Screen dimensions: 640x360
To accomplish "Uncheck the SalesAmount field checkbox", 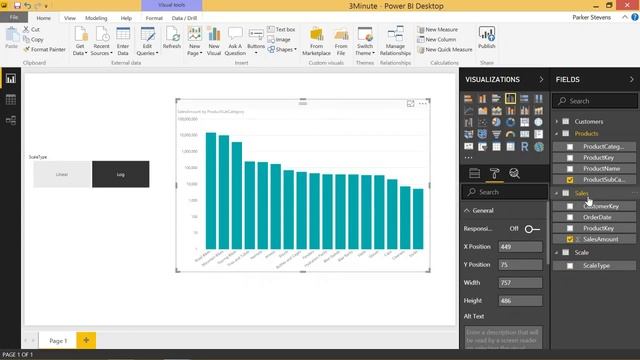I will coord(570,239).
